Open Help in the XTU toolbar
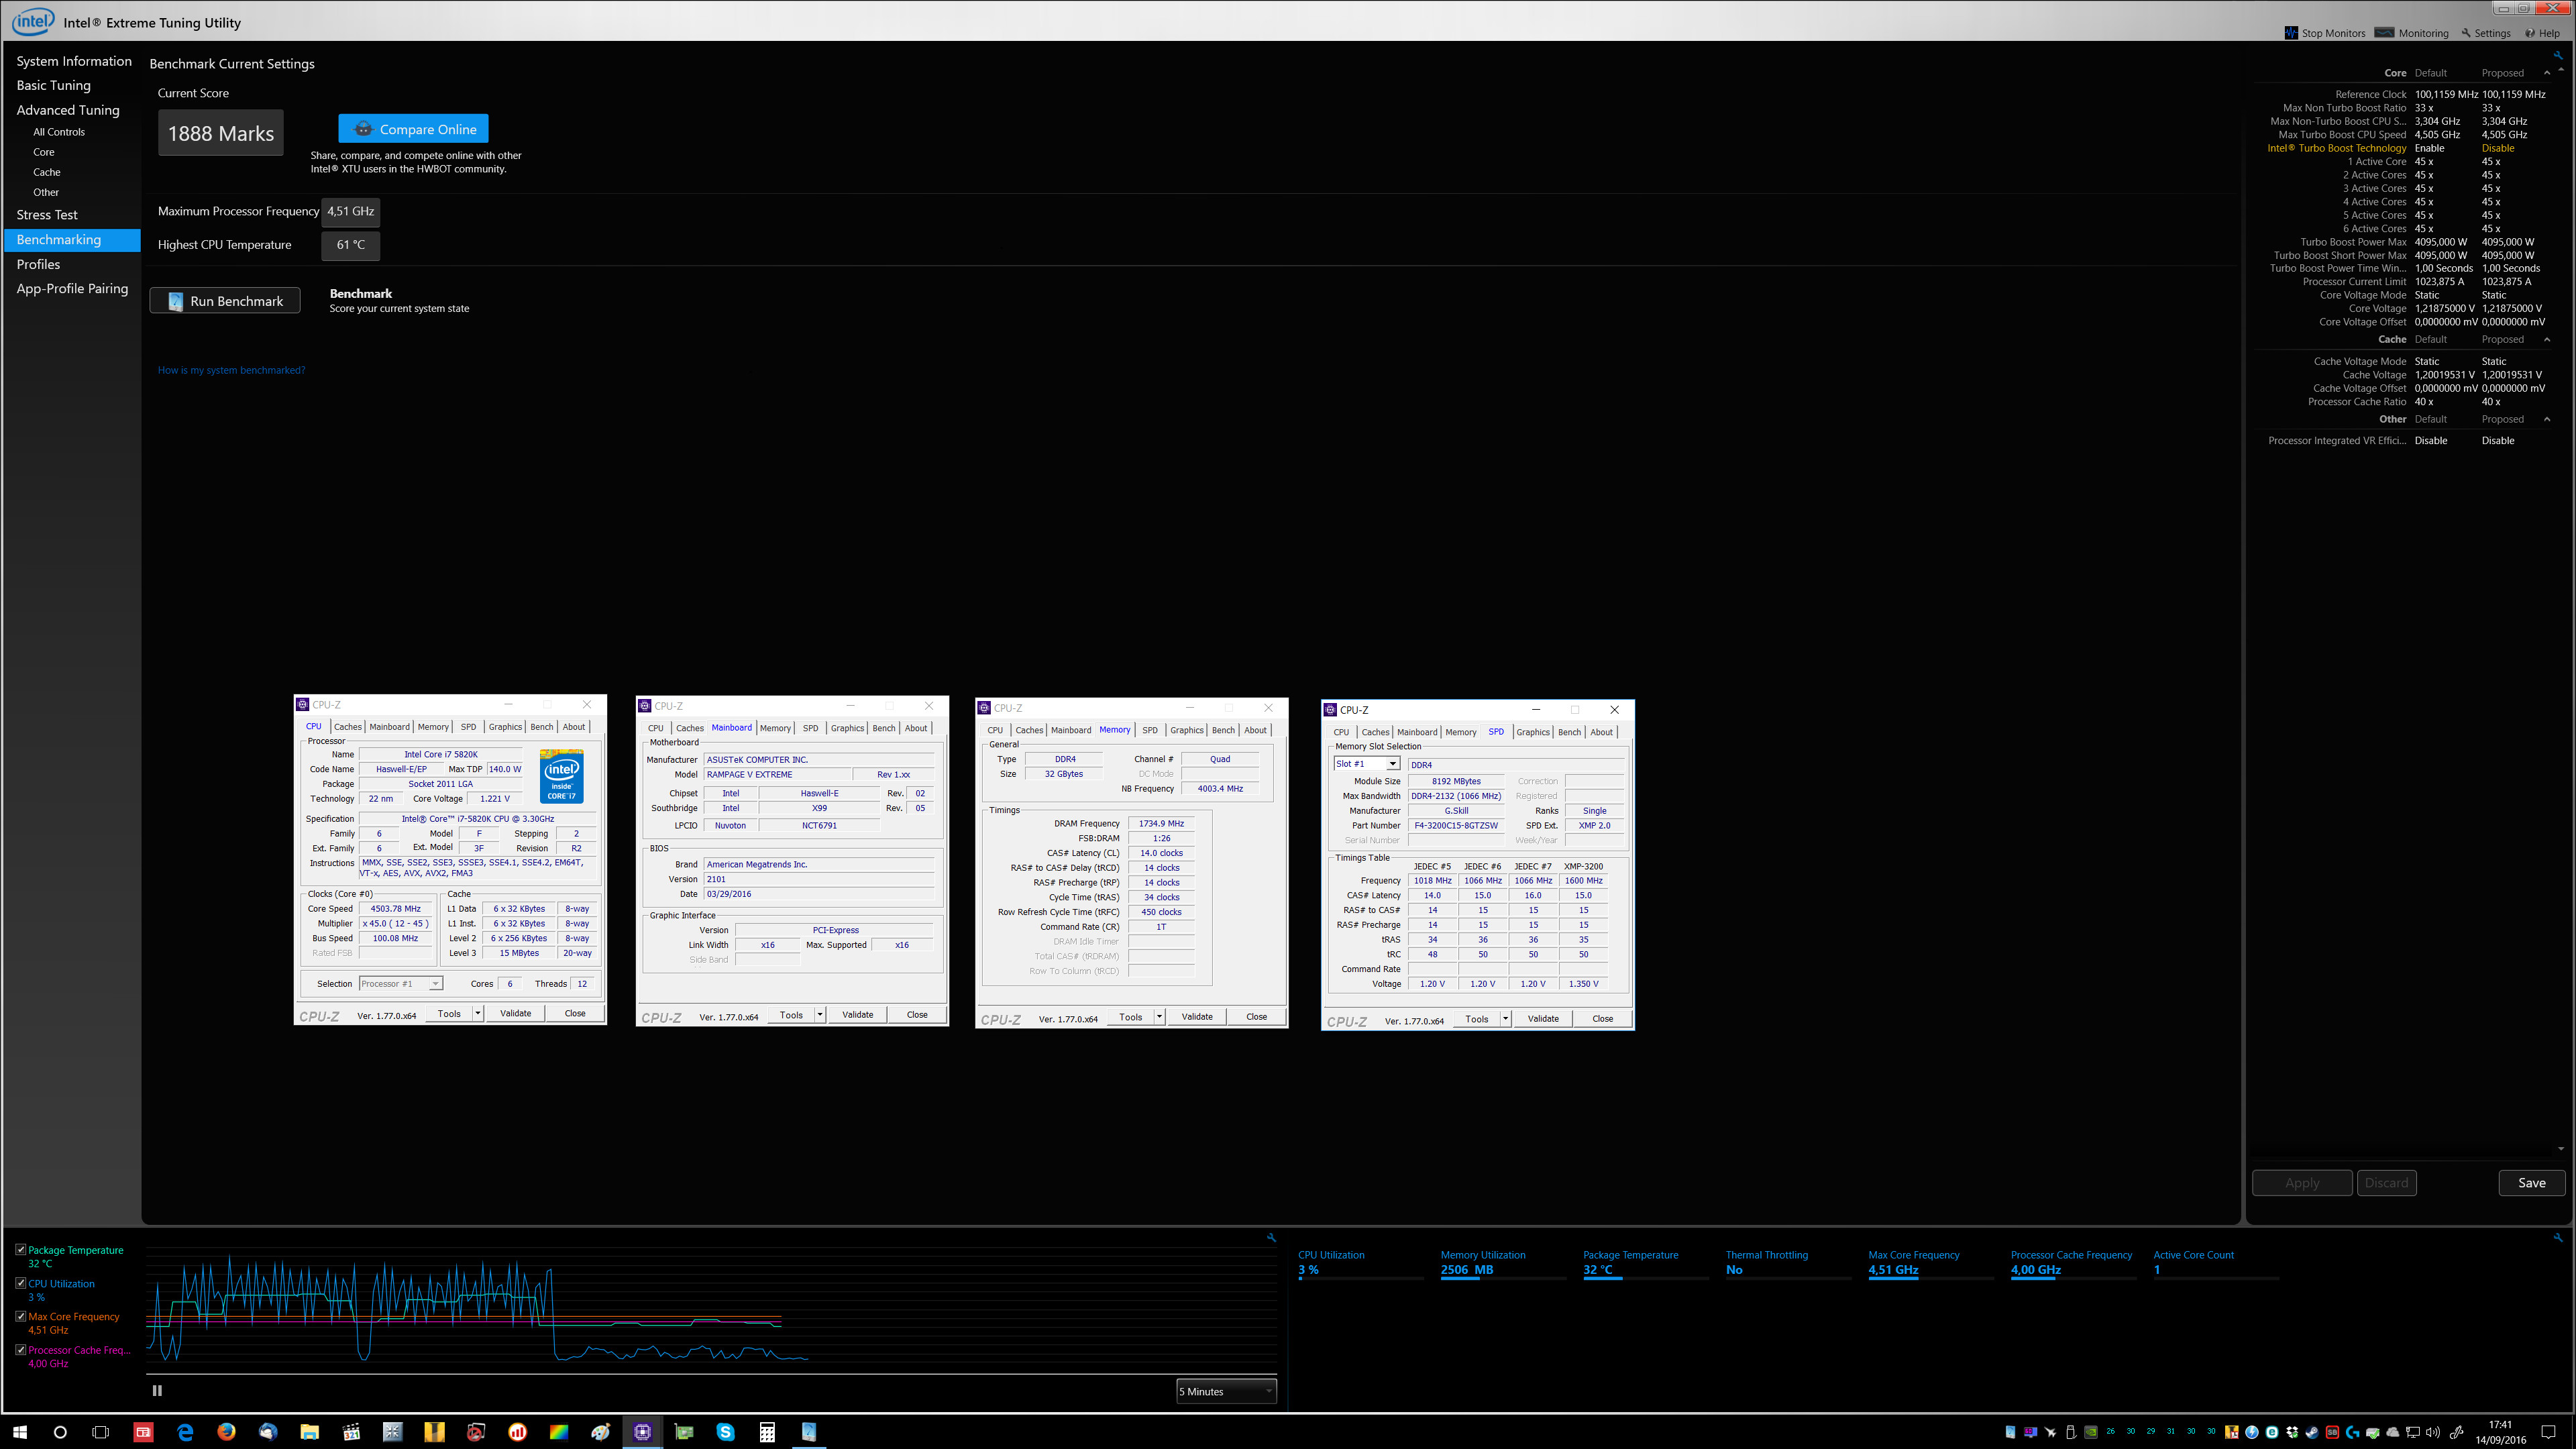Image resolution: width=2576 pixels, height=1449 pixels. point(2543,33)
